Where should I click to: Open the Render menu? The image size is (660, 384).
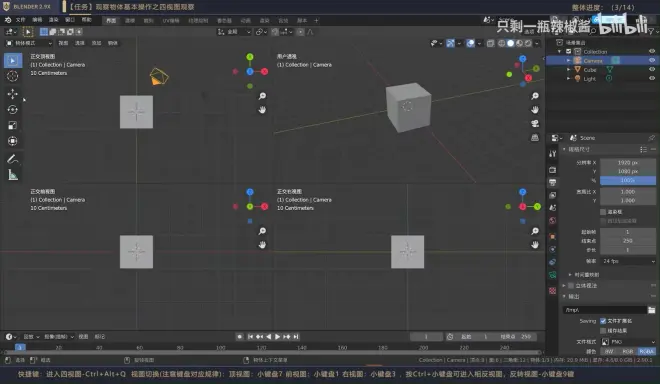53,20
